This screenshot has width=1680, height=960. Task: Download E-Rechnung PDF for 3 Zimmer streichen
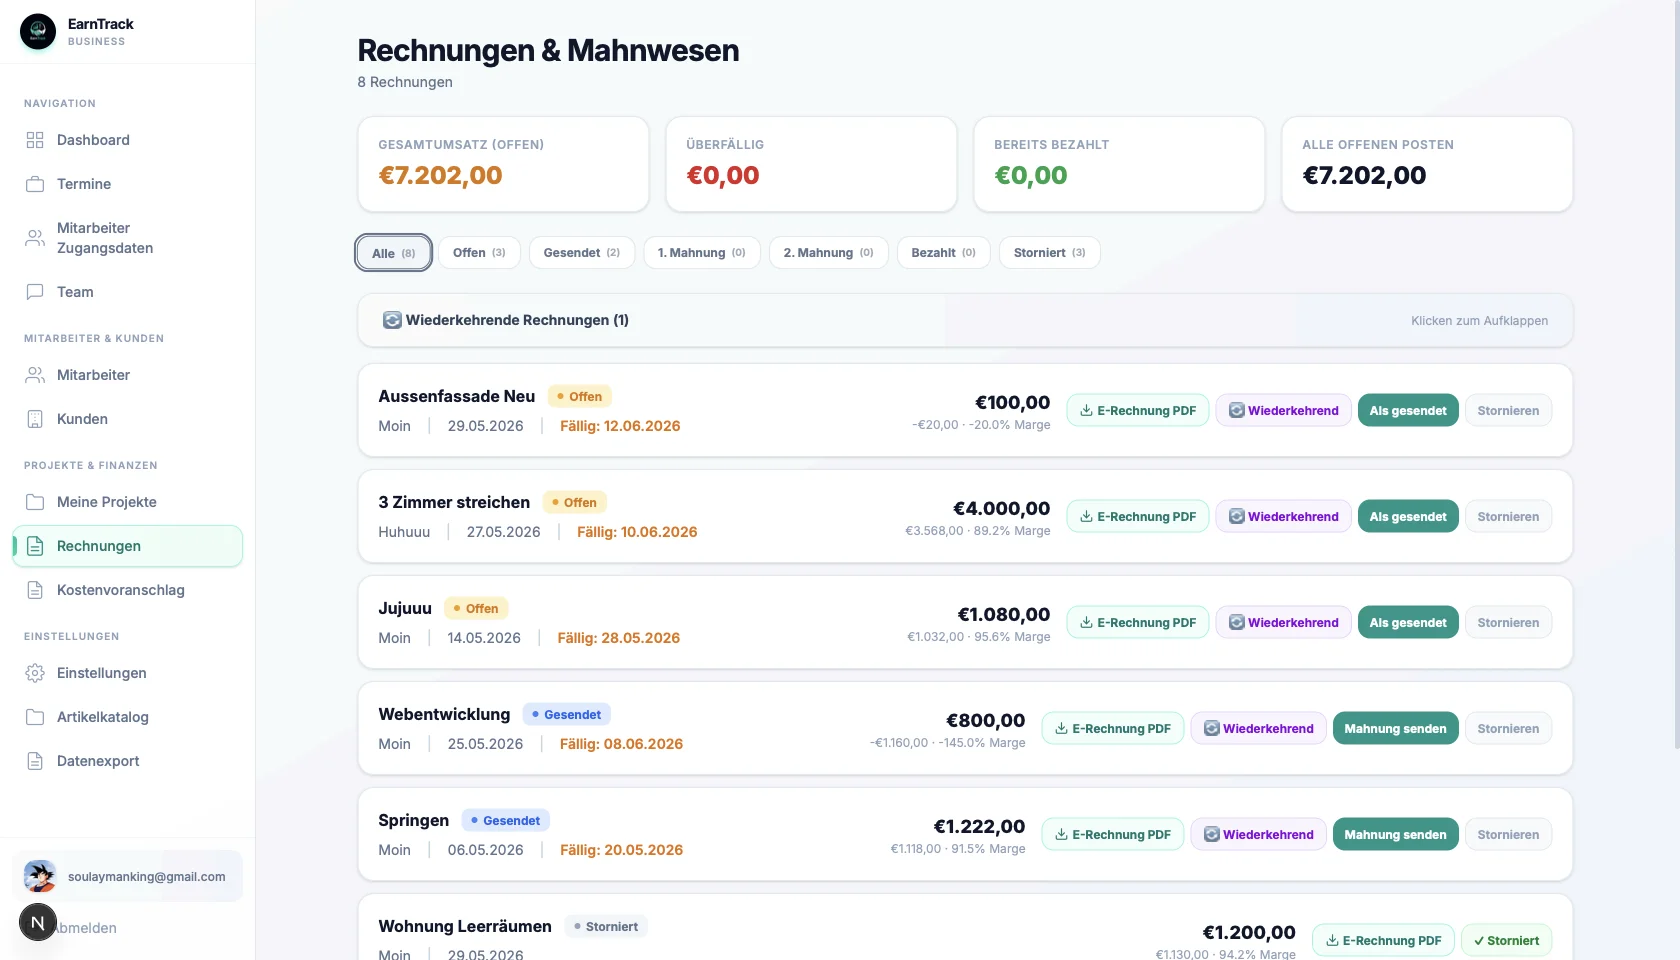[1138, 517]
